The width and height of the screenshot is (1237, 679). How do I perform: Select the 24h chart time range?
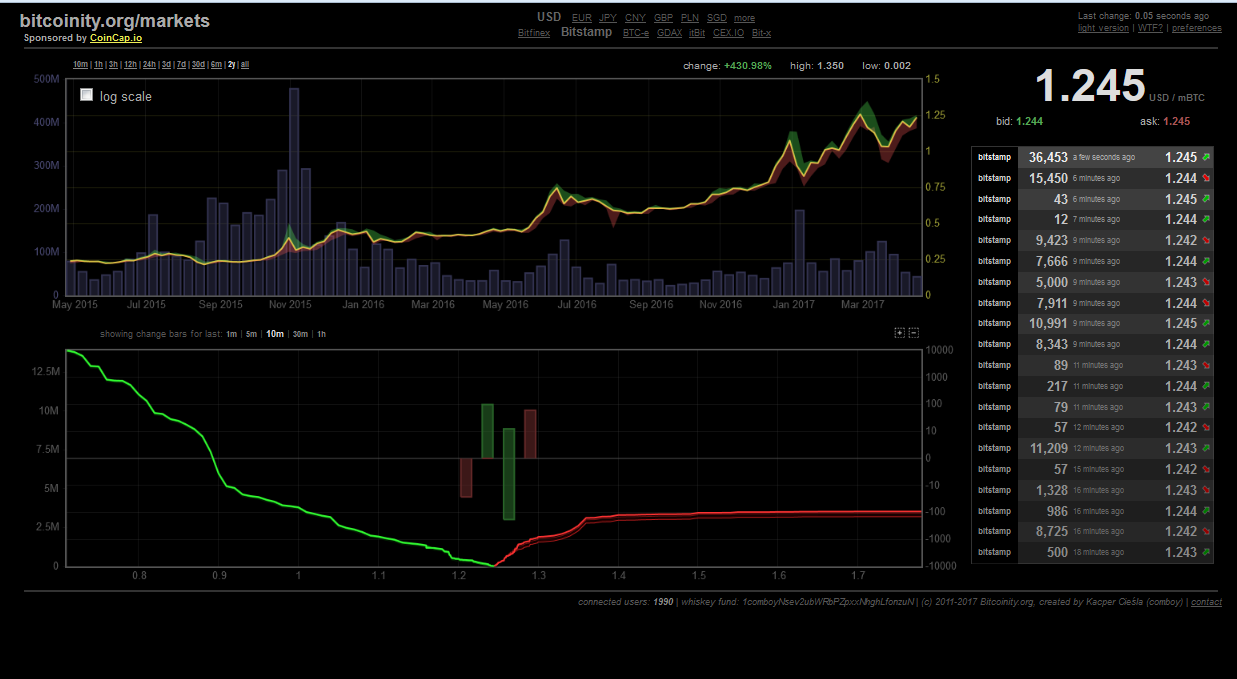click(x=149, y=63)
